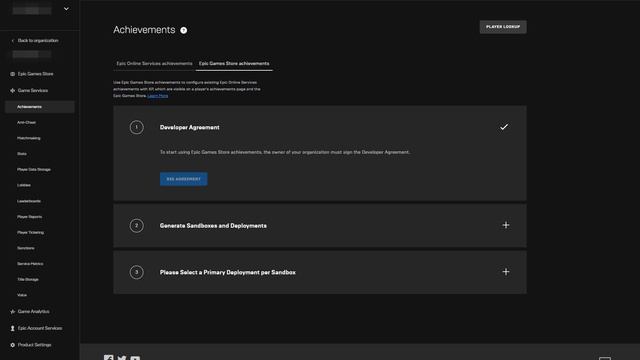This screenshot has height=360, width=640.
Task: Open Voice in the sidebar
Action: [22, 295]
